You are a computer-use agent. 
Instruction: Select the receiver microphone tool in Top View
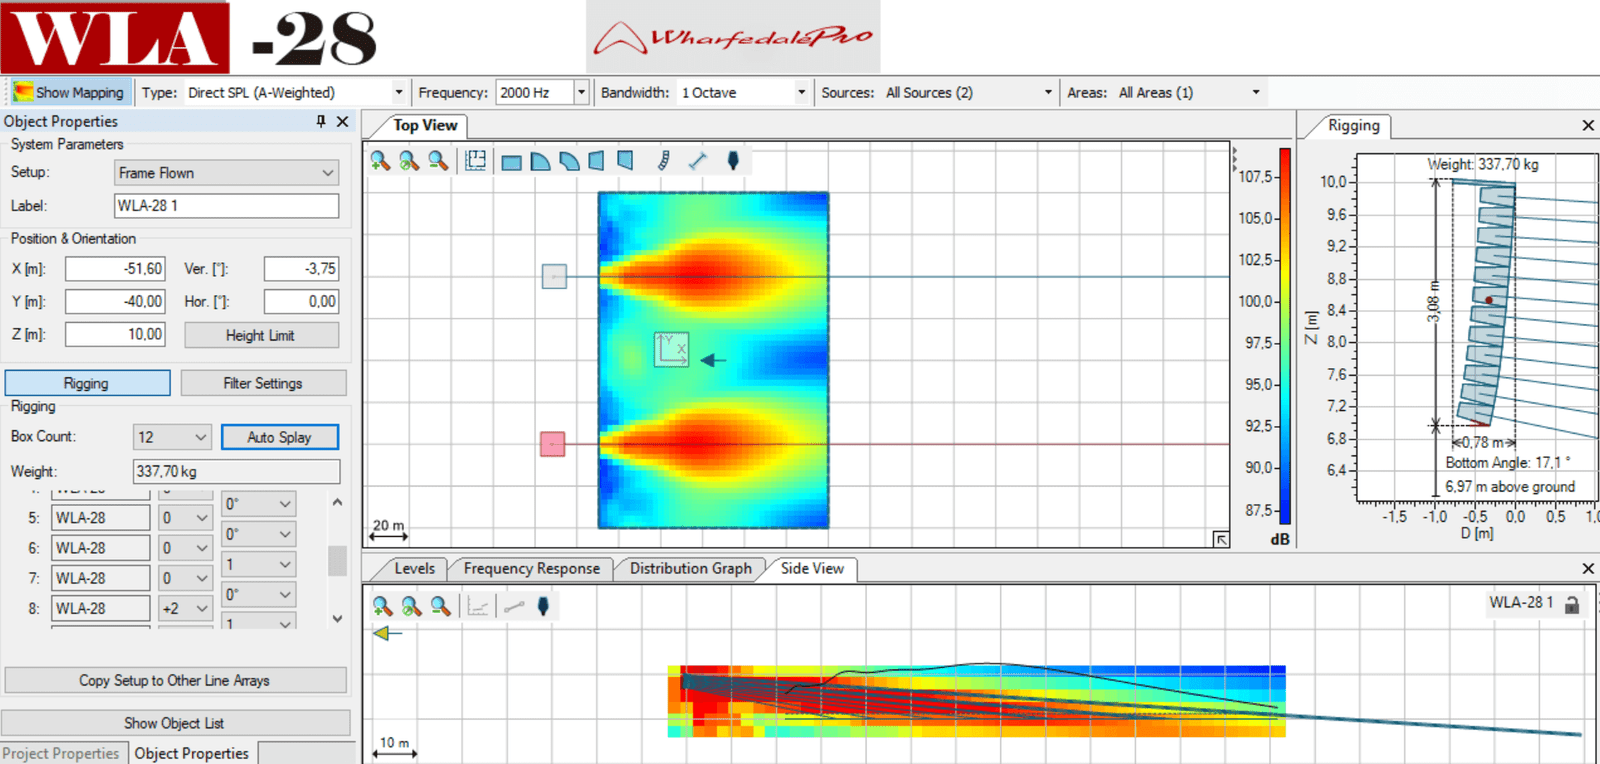point(733,161)
